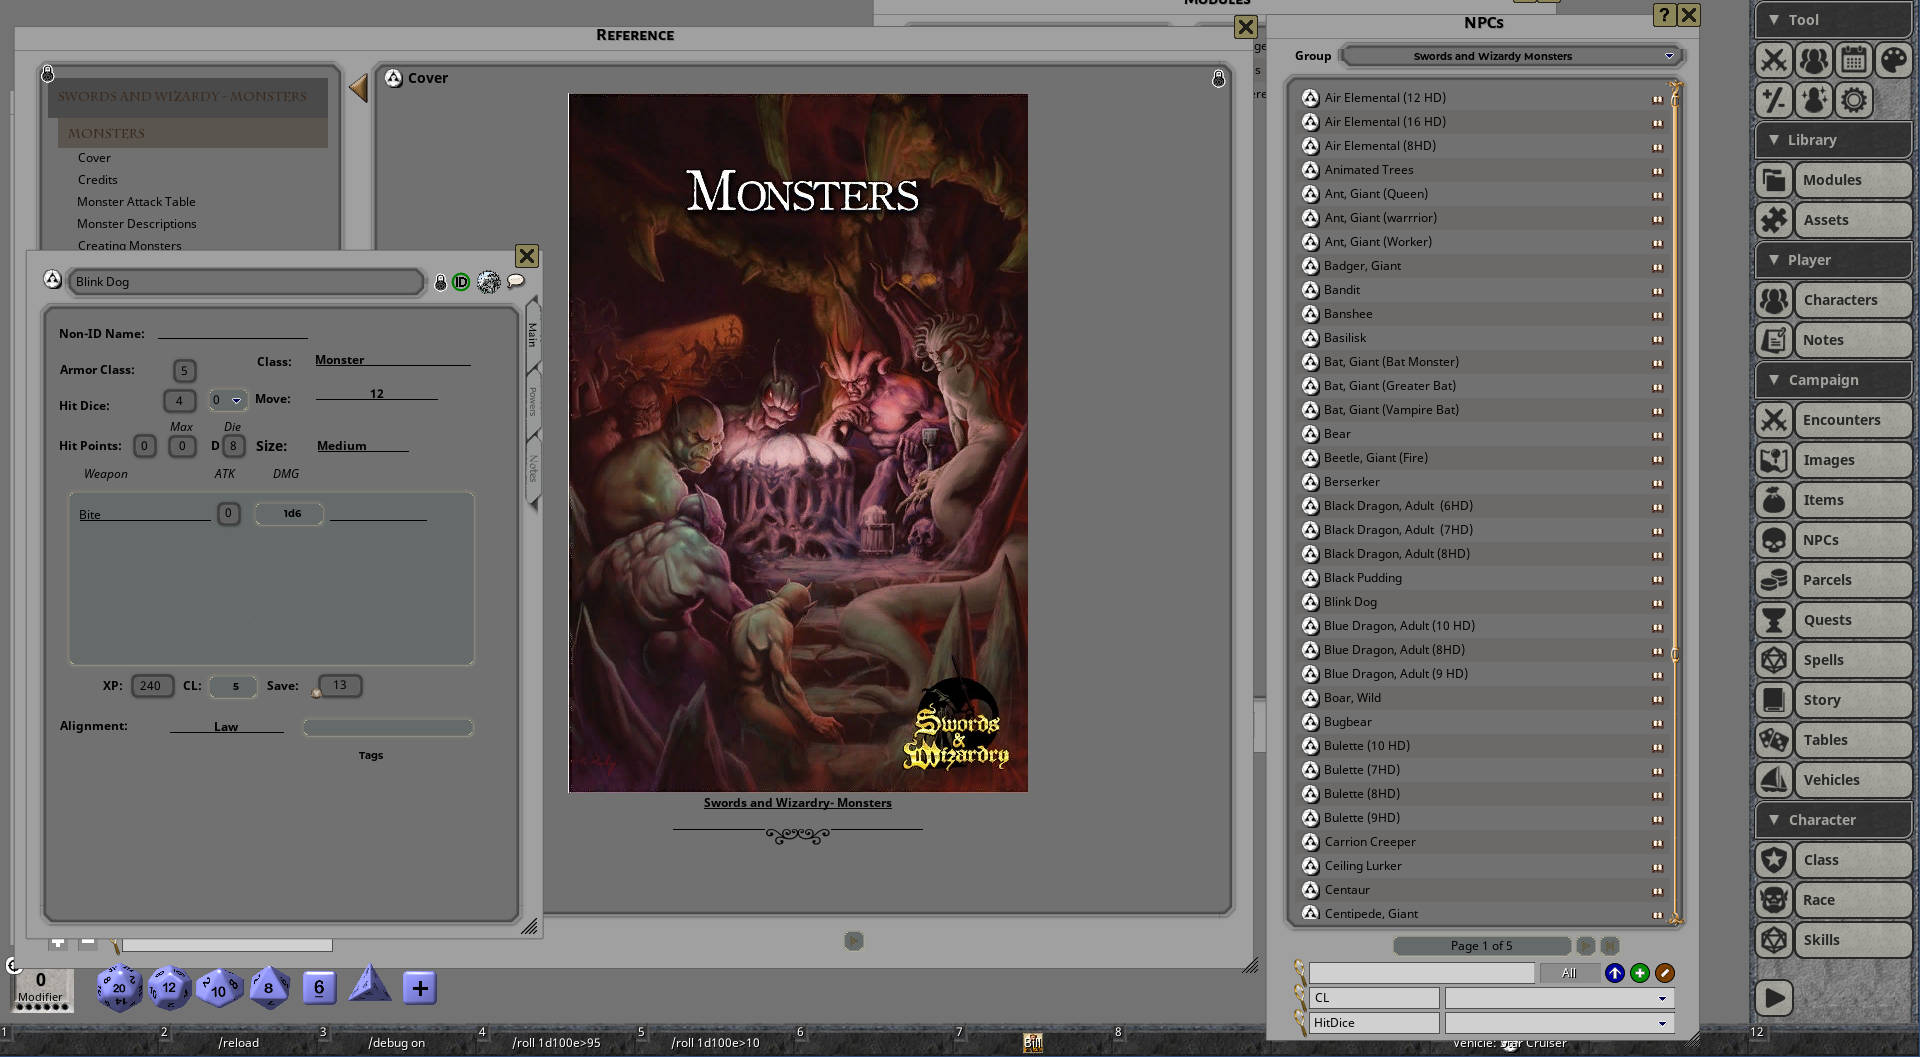
Task: Click the Images map icon
Action: pyautogui.click(x=1774, y=460)
